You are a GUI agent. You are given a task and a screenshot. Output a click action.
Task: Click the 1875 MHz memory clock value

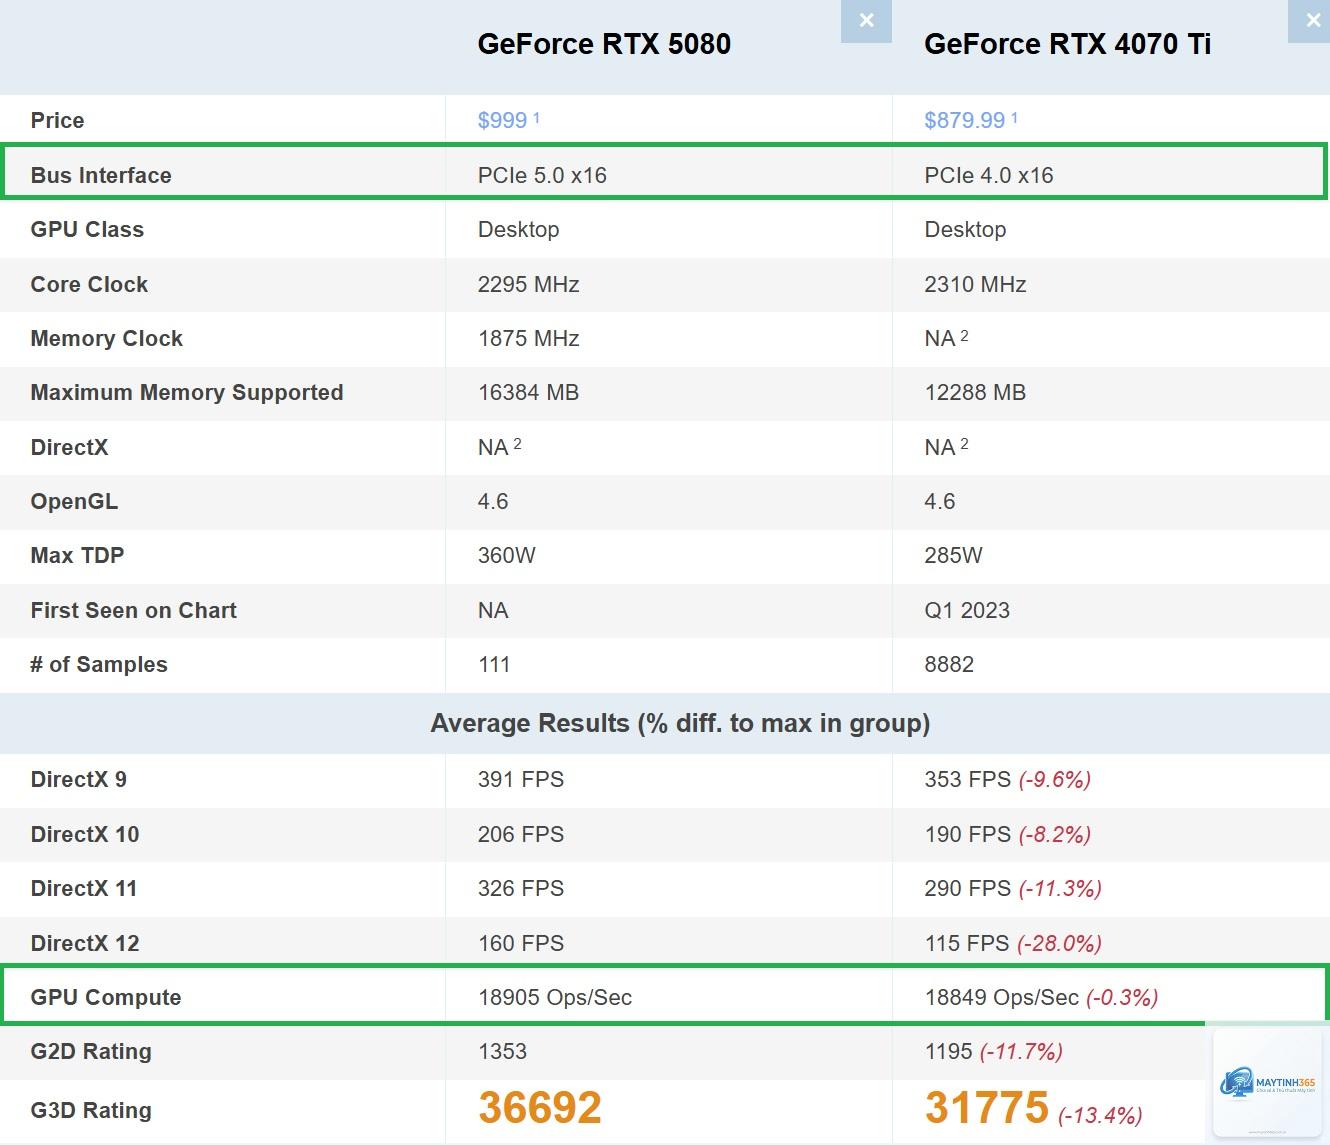[528, 338]
